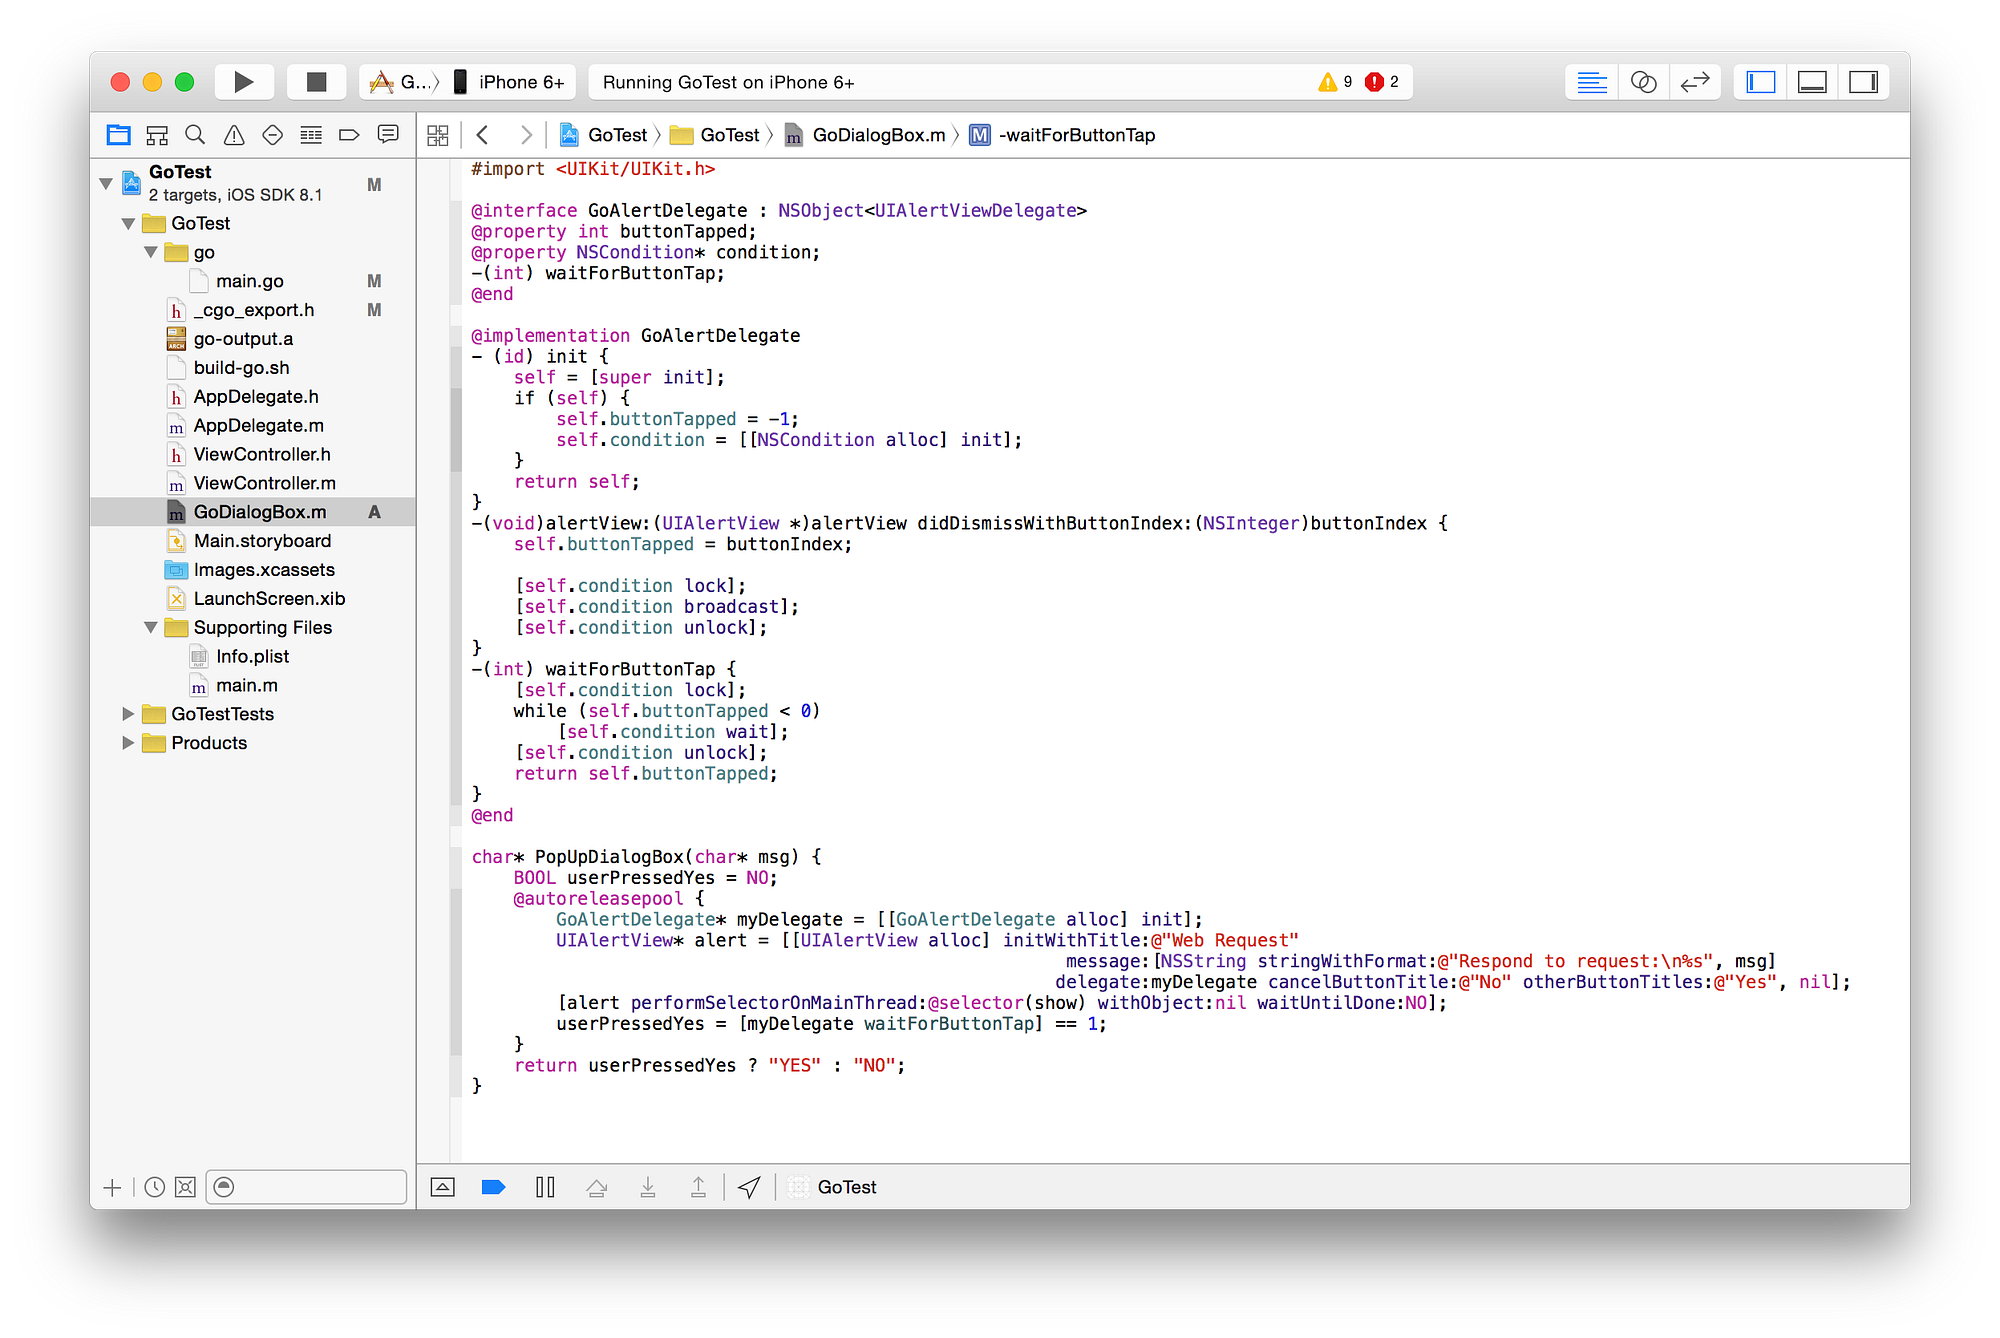
Task: Toggle the bottom debug area pane
Action: tap(1812, 82)
